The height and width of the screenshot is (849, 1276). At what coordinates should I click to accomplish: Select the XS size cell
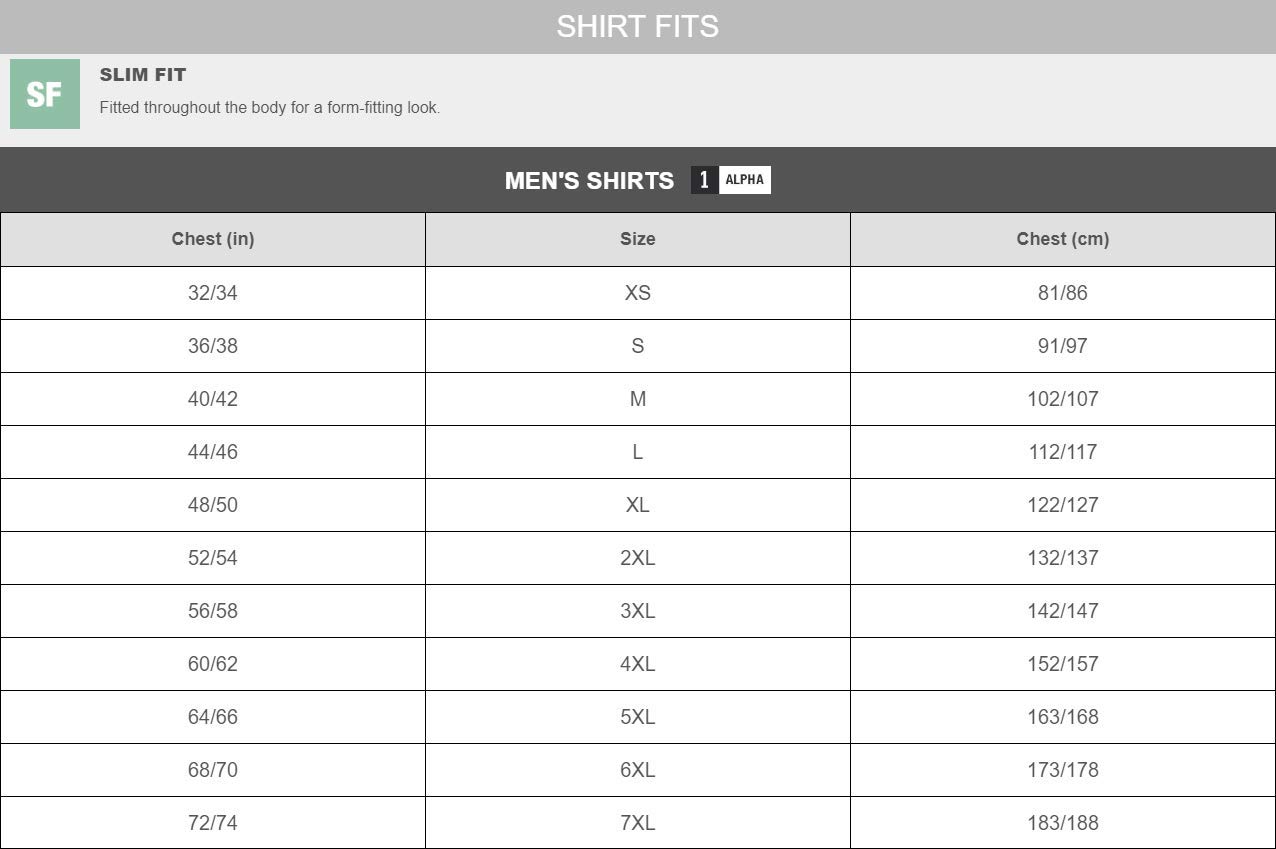coord(638,293)
